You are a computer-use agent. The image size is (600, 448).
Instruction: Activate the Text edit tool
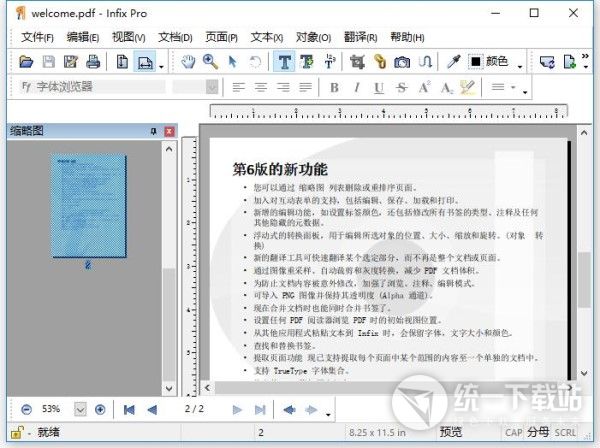point(285,62)
